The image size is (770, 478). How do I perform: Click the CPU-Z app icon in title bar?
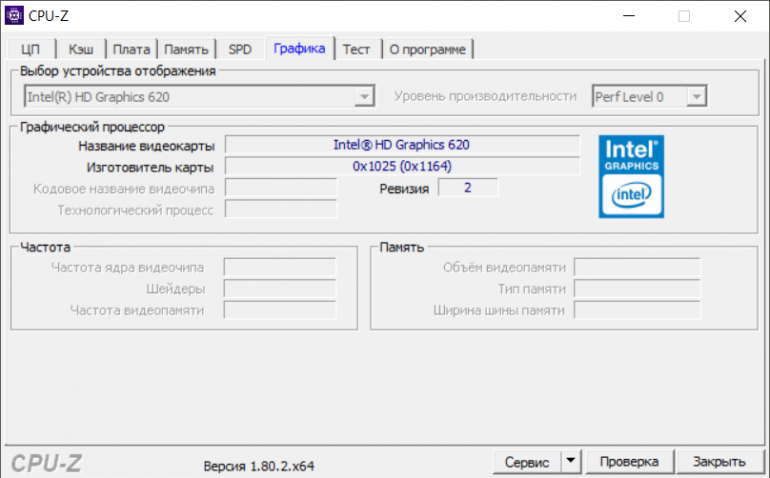coord(14,16)
